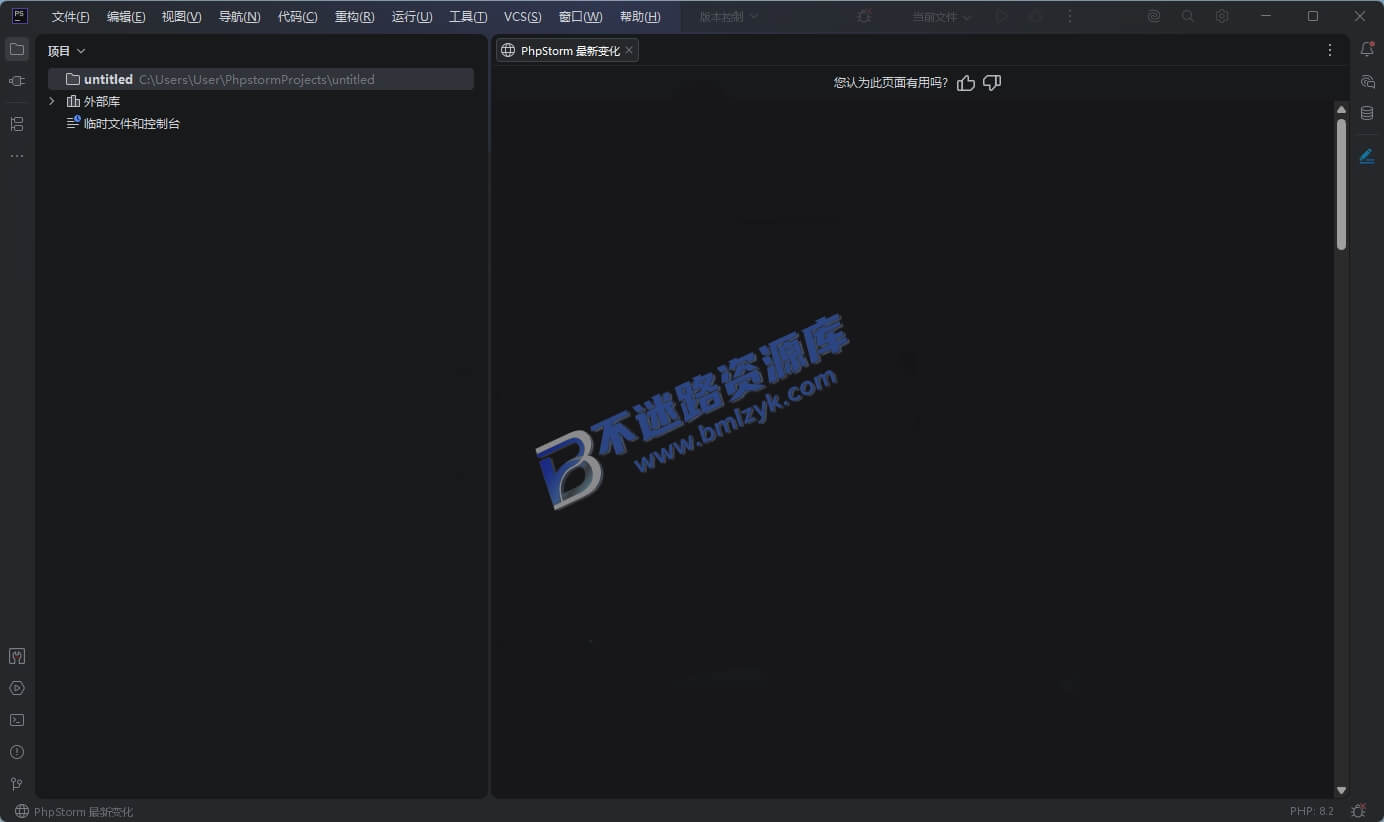The width and height of the screenshot is (1384, 822).
Task: Click the thumbs down feedback icon
Action: (x=992, y=83)
